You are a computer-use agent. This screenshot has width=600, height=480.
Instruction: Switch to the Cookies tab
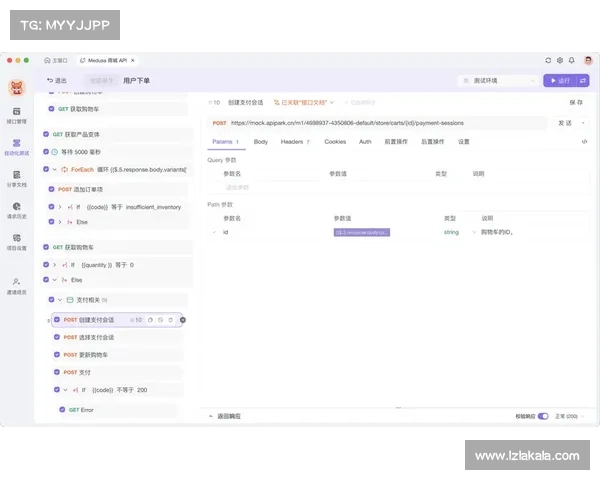pyautogui.click(x=335, y=142)
